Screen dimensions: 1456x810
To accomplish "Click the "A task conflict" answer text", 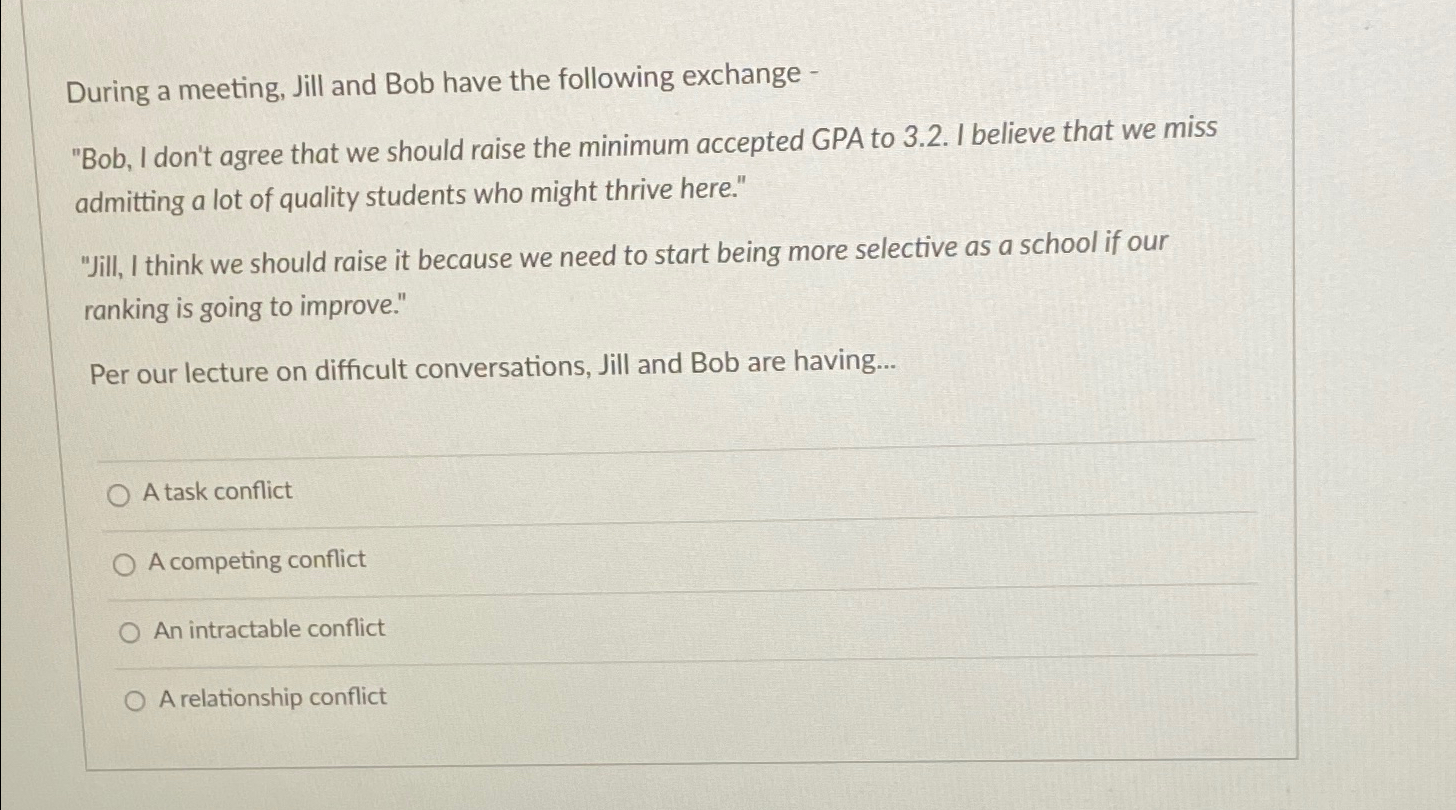I will point(217,491).
